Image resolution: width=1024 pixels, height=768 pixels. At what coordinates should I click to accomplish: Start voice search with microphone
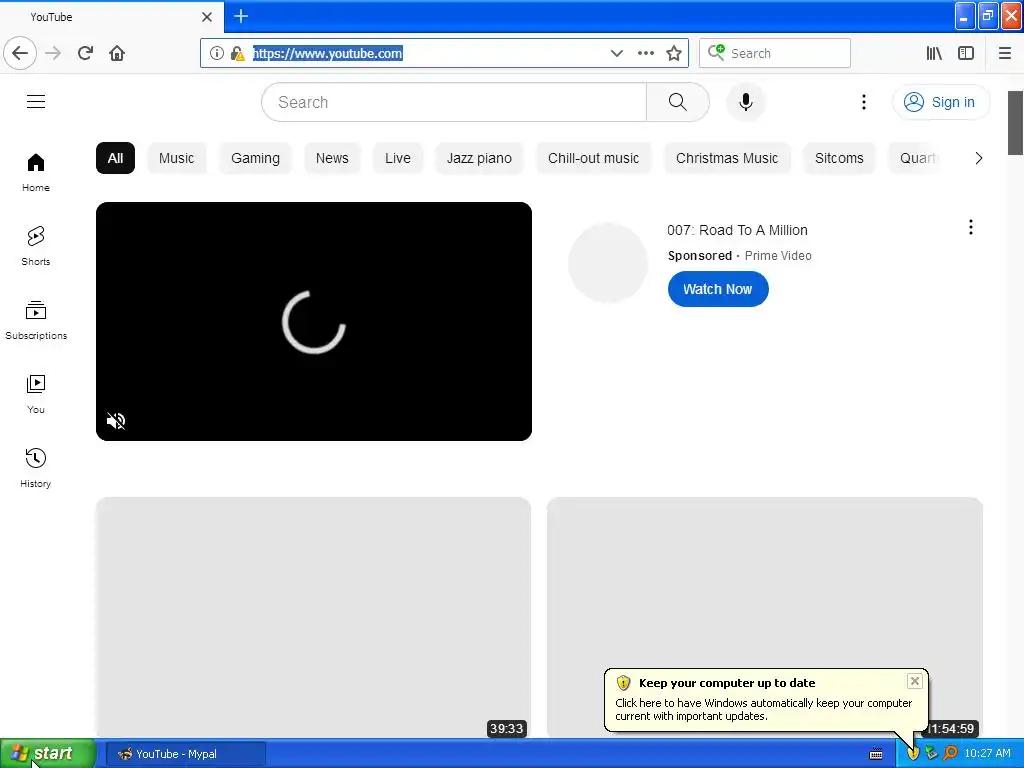(x=746, y=102)
